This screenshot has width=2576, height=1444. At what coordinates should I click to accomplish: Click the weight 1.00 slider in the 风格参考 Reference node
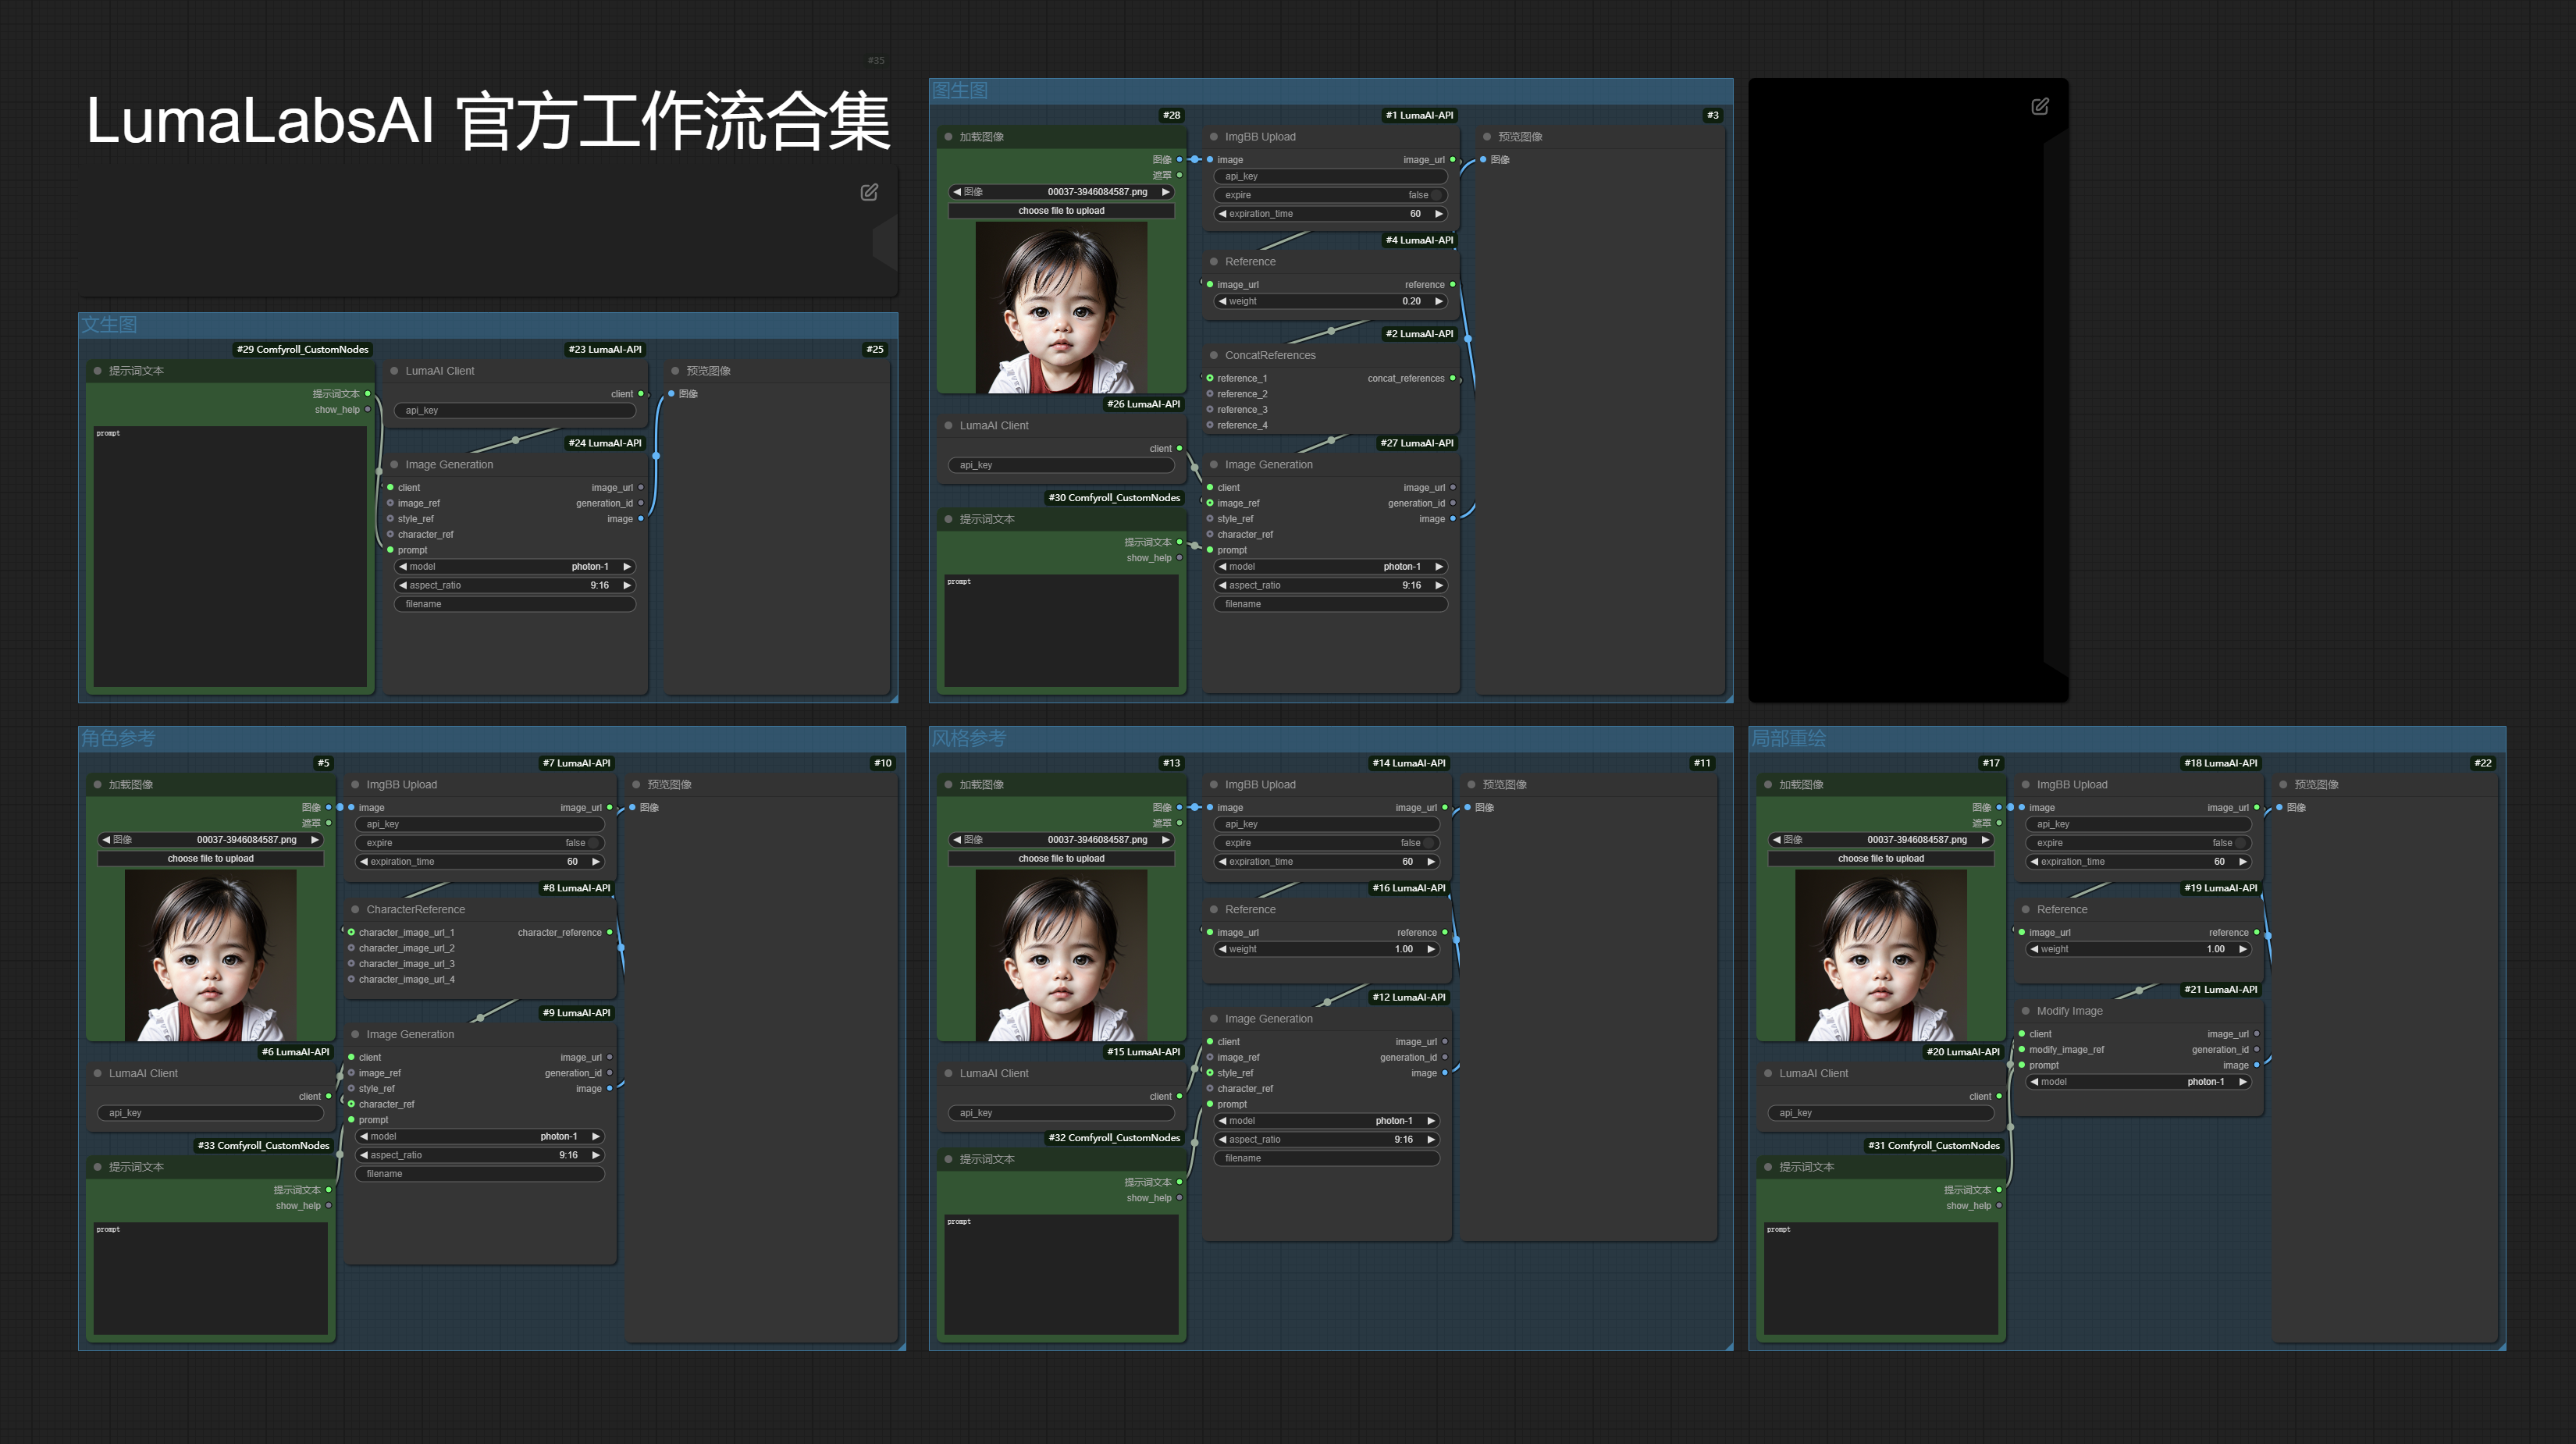point(1326,949)
